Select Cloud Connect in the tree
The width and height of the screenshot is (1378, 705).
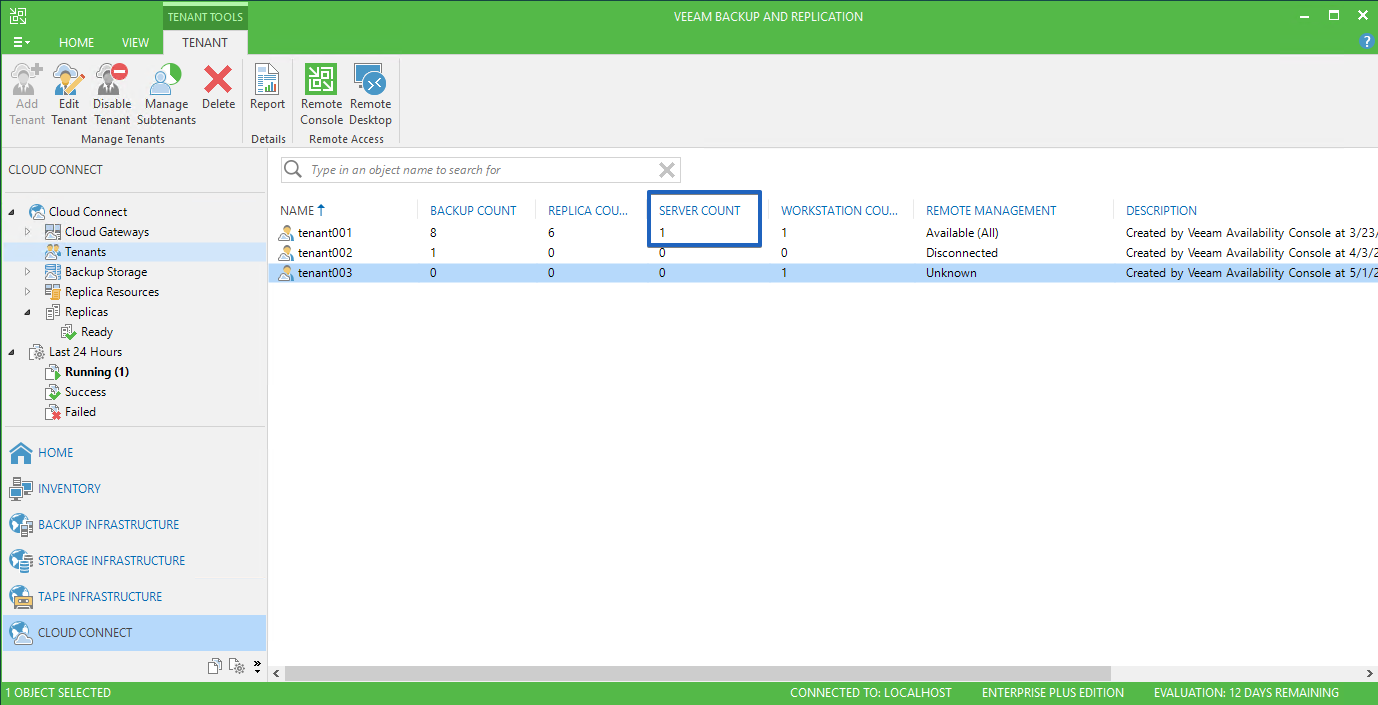(88, 212)
